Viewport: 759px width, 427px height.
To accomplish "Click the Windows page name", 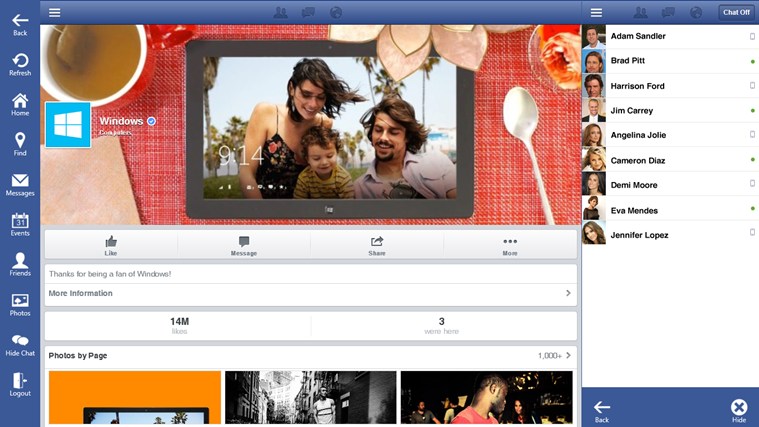I will pos(121,121).
